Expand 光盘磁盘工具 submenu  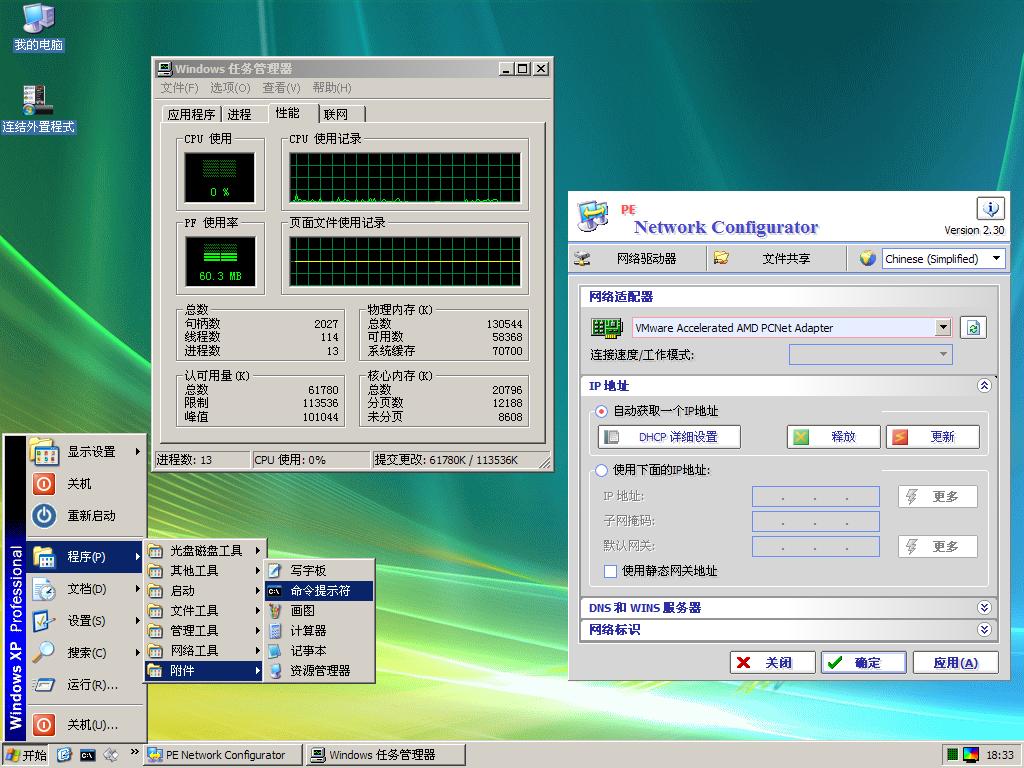click(204, 551)
